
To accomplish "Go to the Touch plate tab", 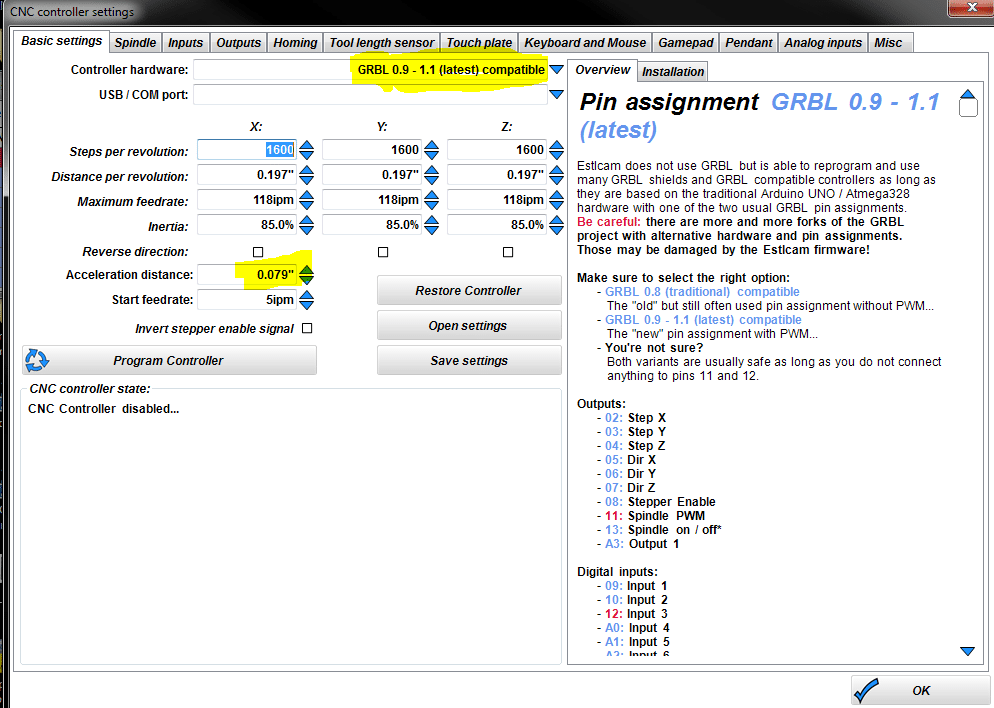I will pos(479,42).
